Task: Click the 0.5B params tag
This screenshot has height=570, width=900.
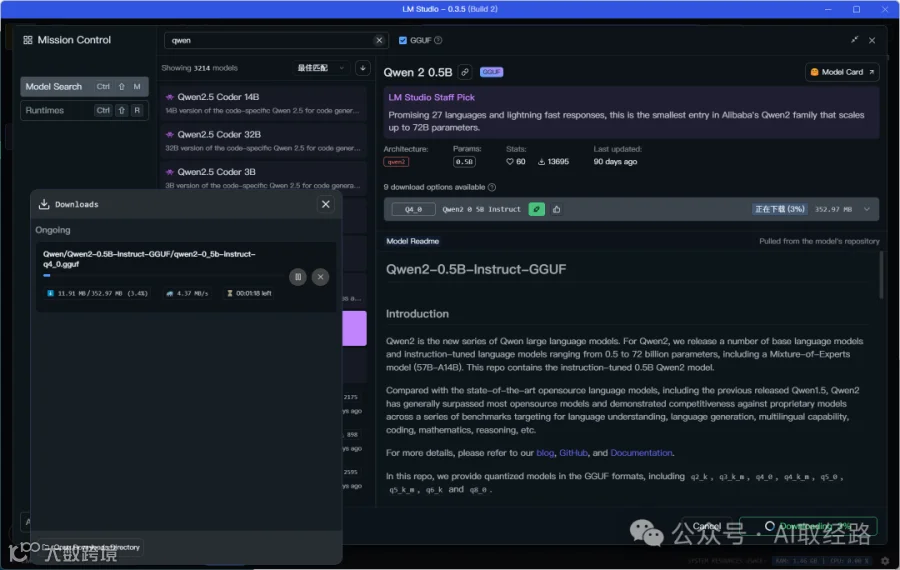Action: [464, 162]
